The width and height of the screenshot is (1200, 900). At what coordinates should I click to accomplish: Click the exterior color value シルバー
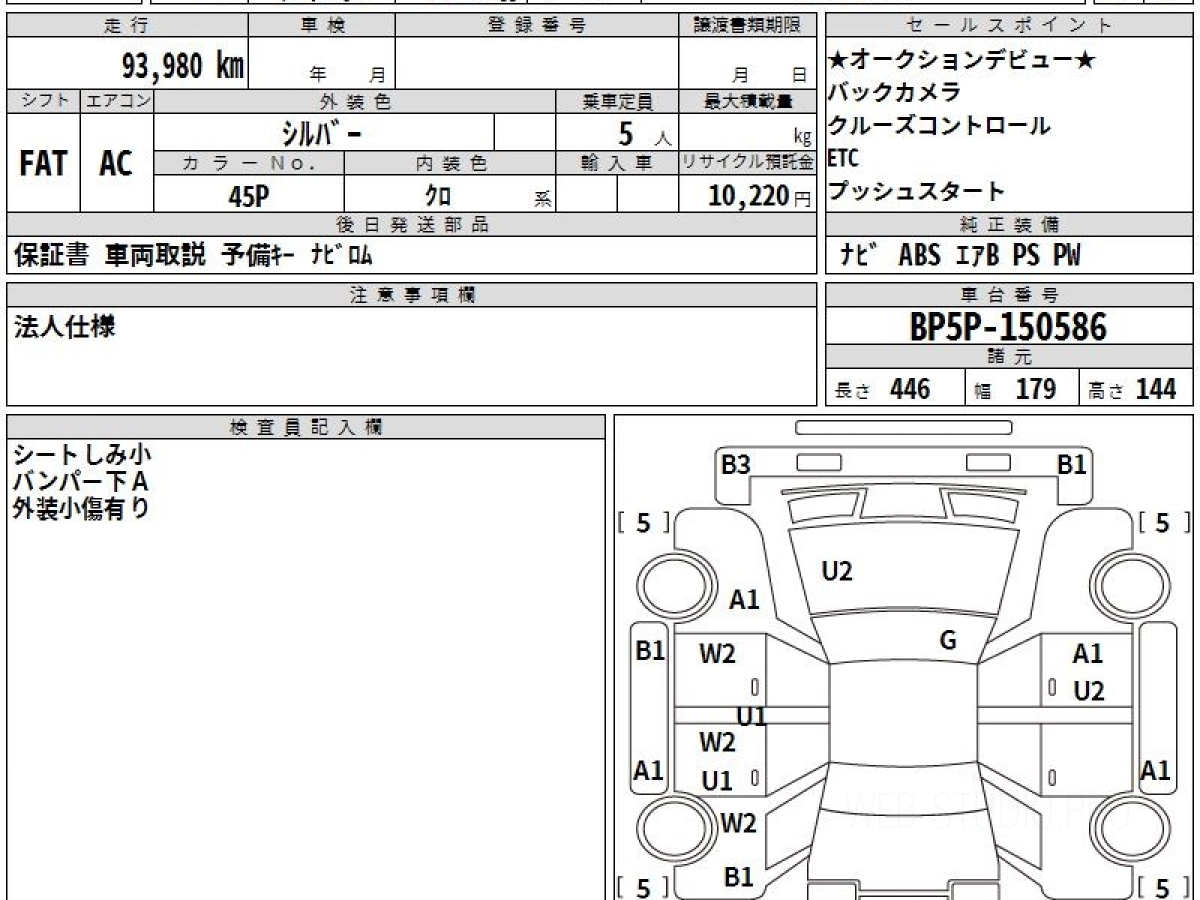coord(322,132)
